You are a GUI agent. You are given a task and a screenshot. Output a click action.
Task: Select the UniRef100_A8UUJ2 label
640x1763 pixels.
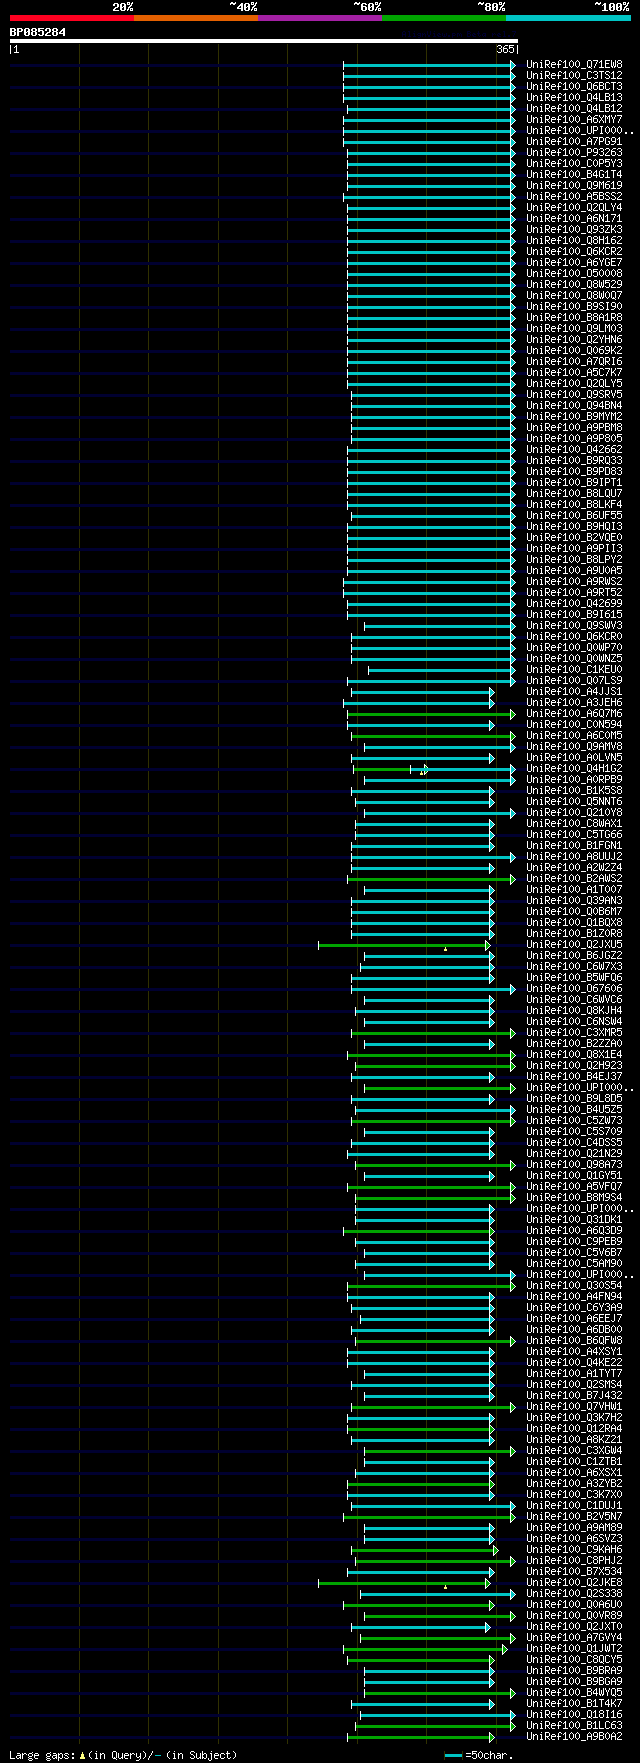coord(574,856)
